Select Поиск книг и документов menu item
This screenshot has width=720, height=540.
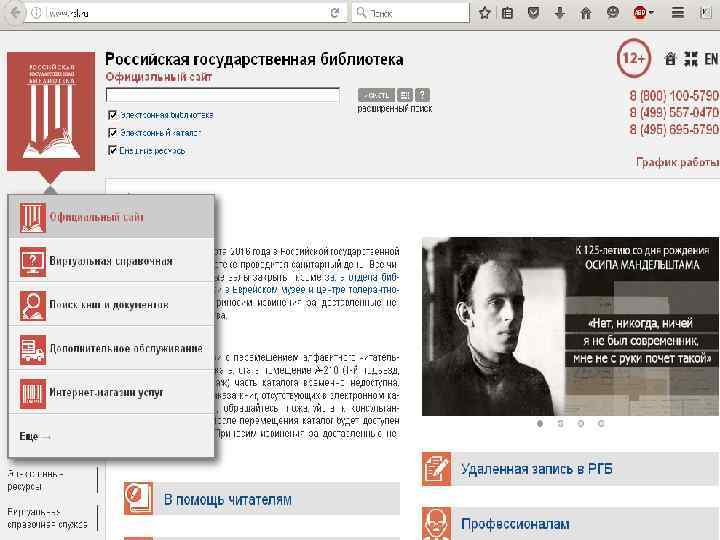tap(111, 305)
